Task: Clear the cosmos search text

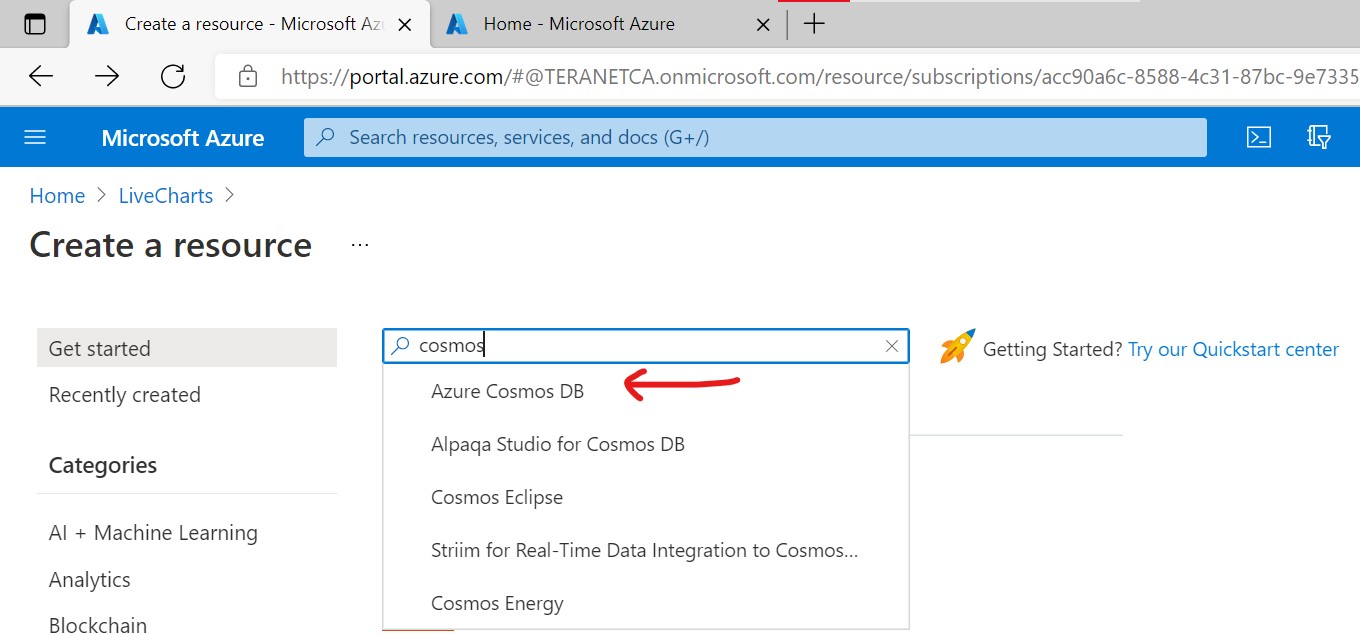Action: (x=892, y=346)
